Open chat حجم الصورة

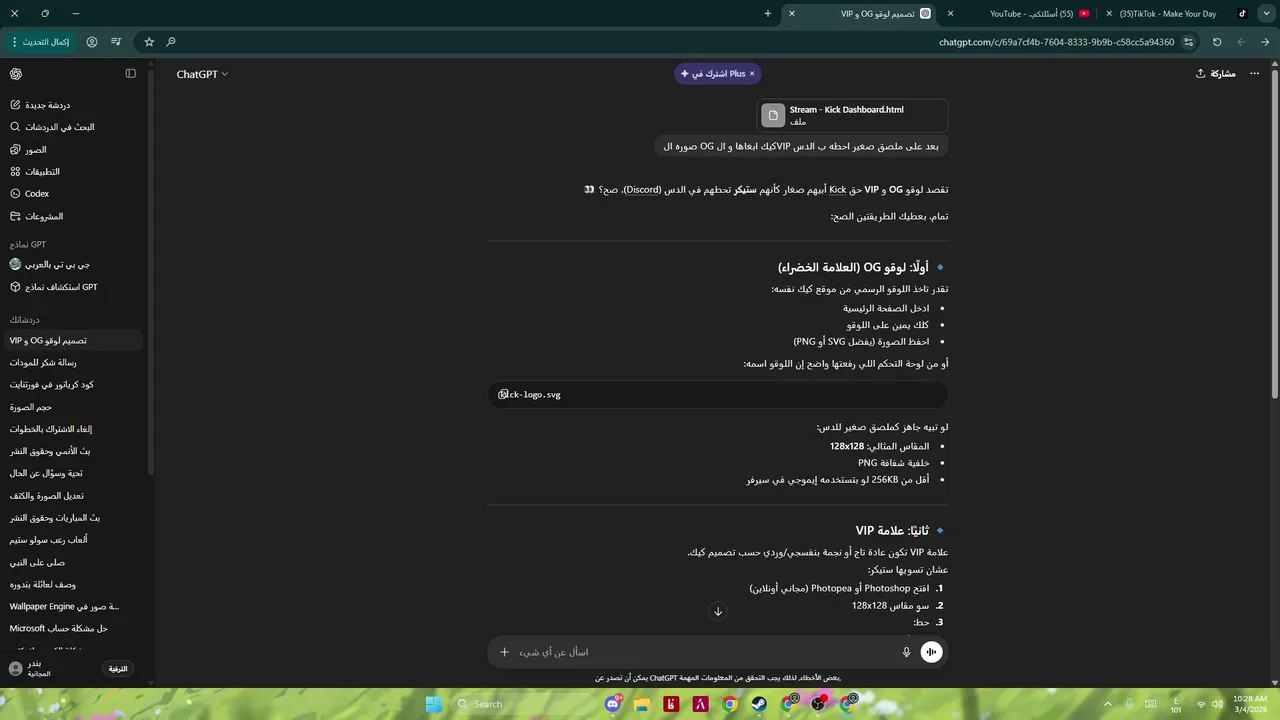[x=74, y=407]
